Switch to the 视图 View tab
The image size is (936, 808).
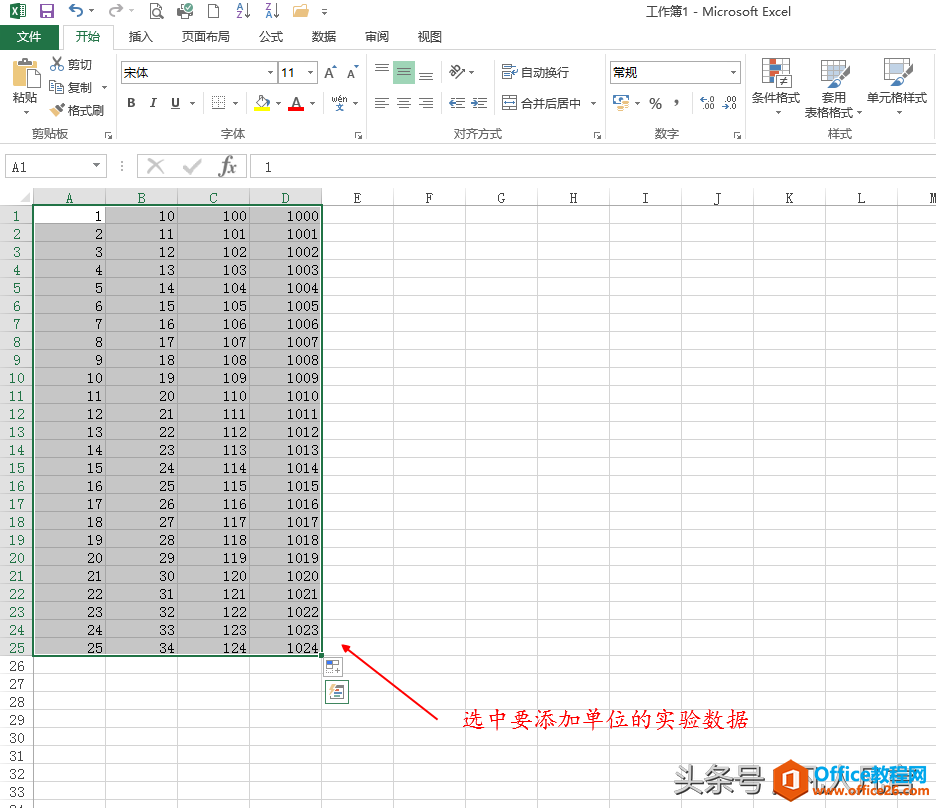coord(429,36)
